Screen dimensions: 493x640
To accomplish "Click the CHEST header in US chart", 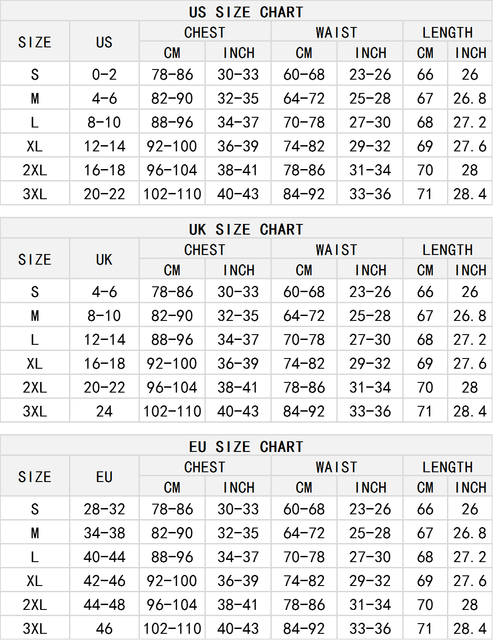I will (x=205, y=32).
